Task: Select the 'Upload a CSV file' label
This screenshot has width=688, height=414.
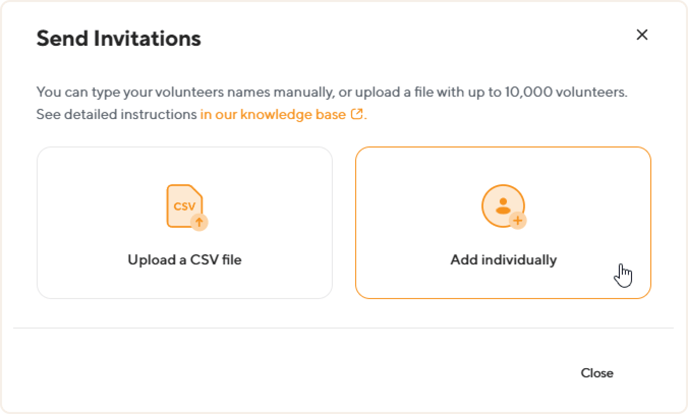Action: (185, 260)
